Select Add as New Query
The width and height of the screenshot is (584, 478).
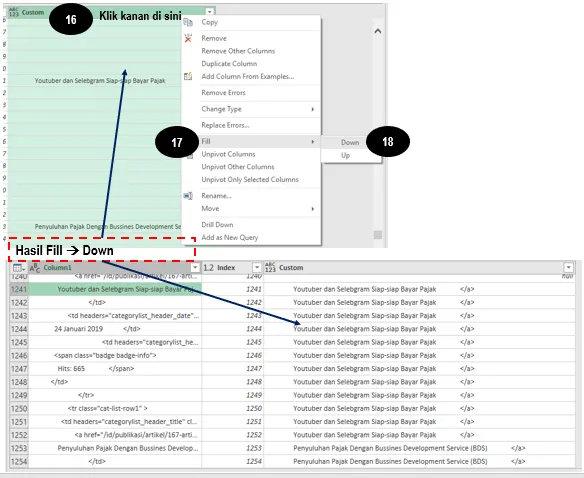coord(229,238)
